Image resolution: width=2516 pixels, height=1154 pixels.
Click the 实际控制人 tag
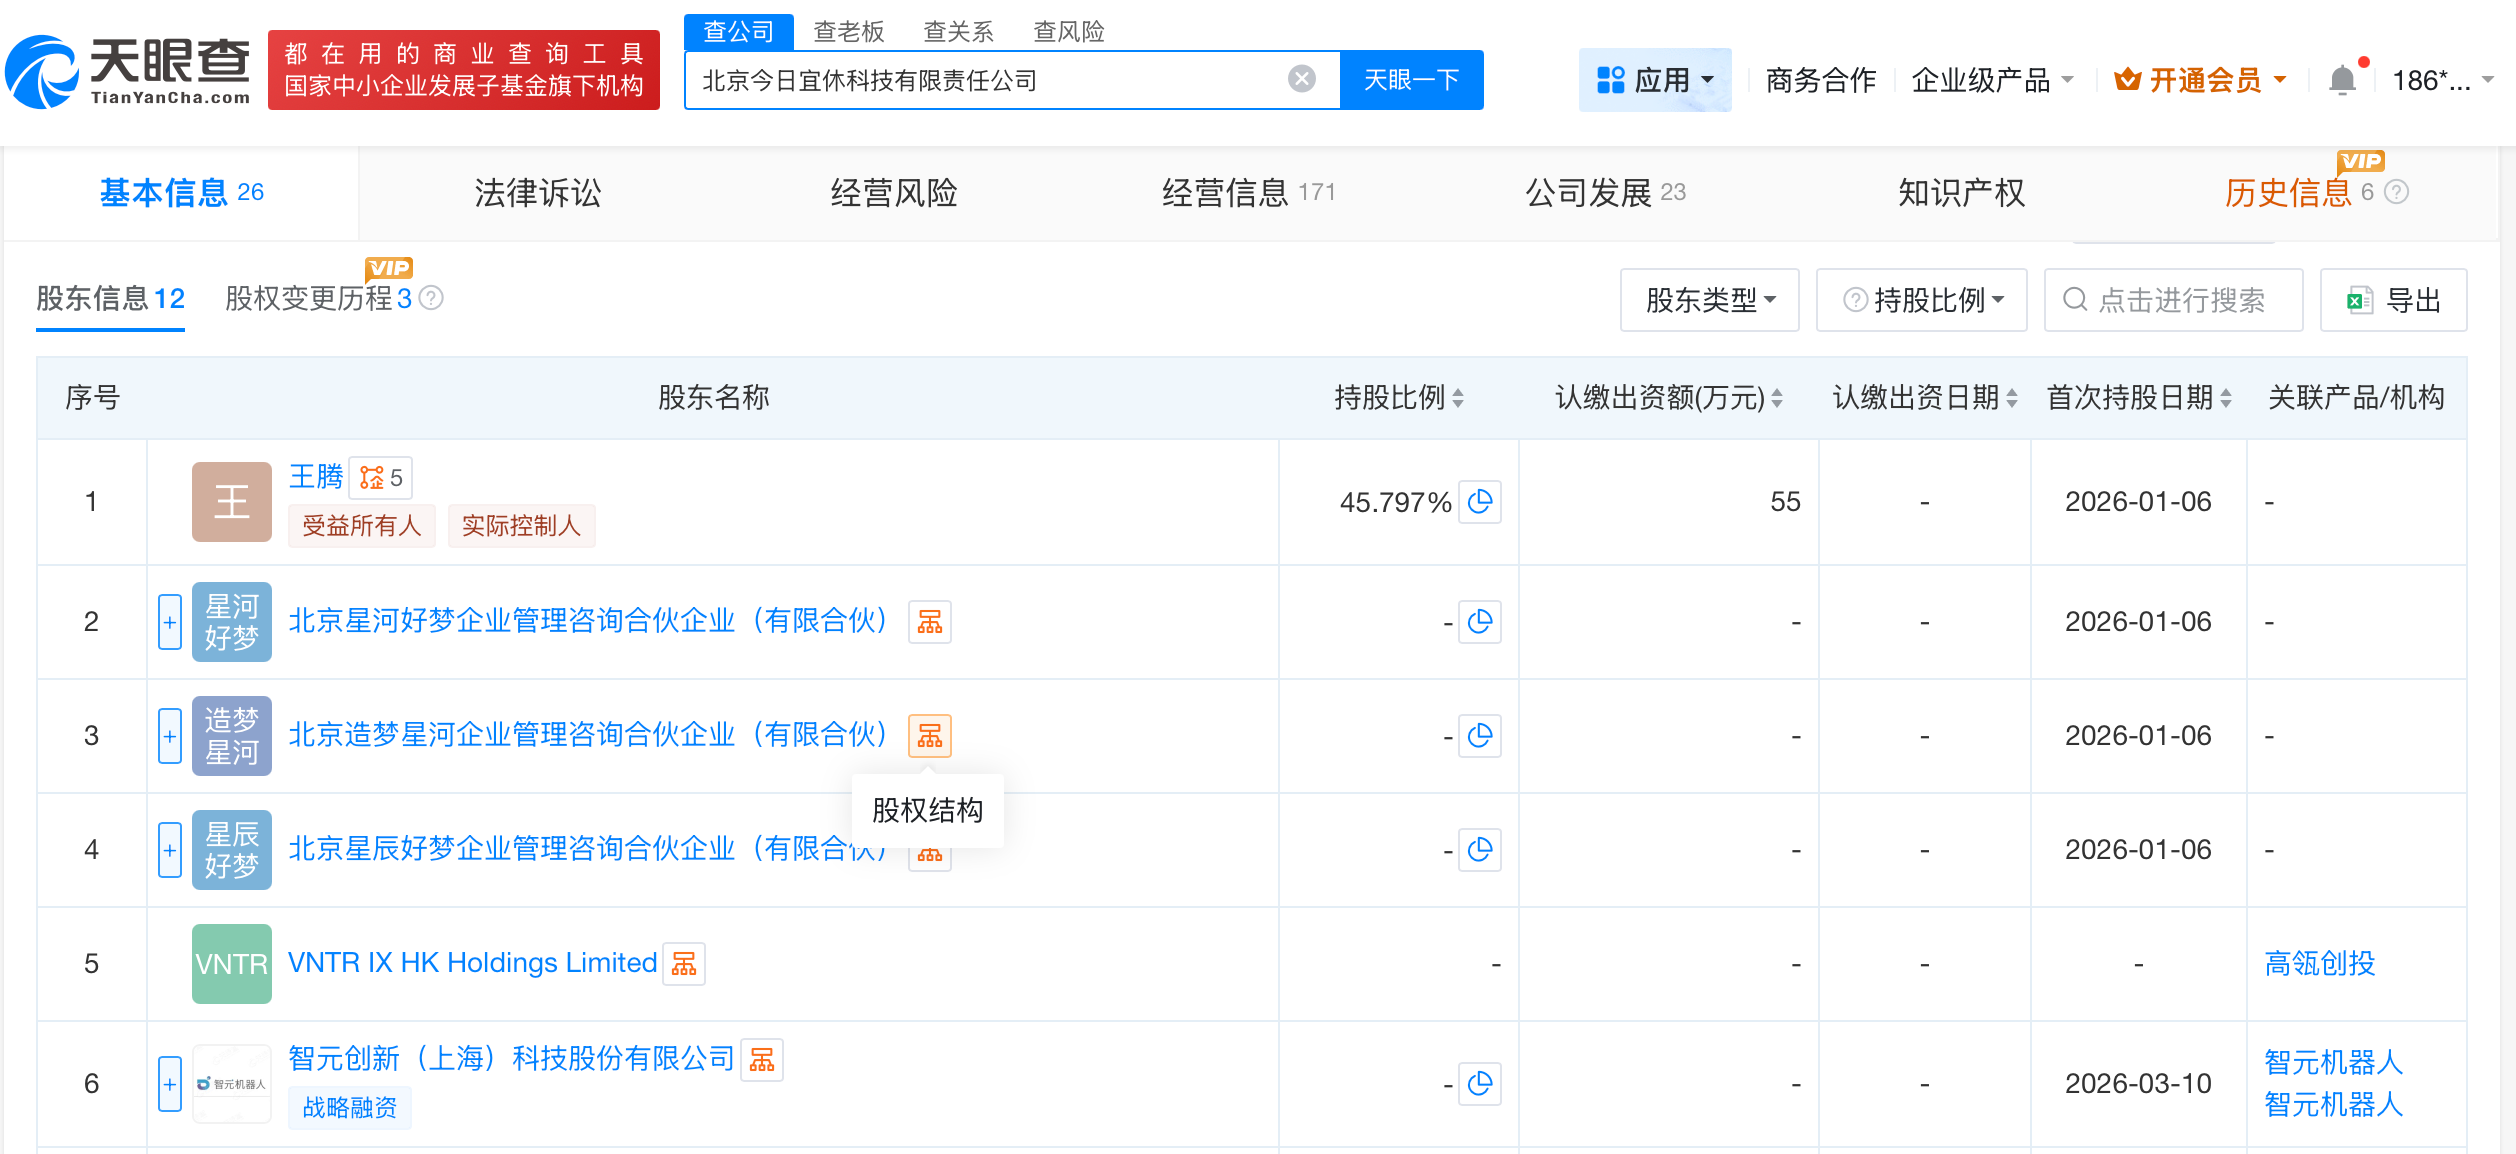click(521, 526)
